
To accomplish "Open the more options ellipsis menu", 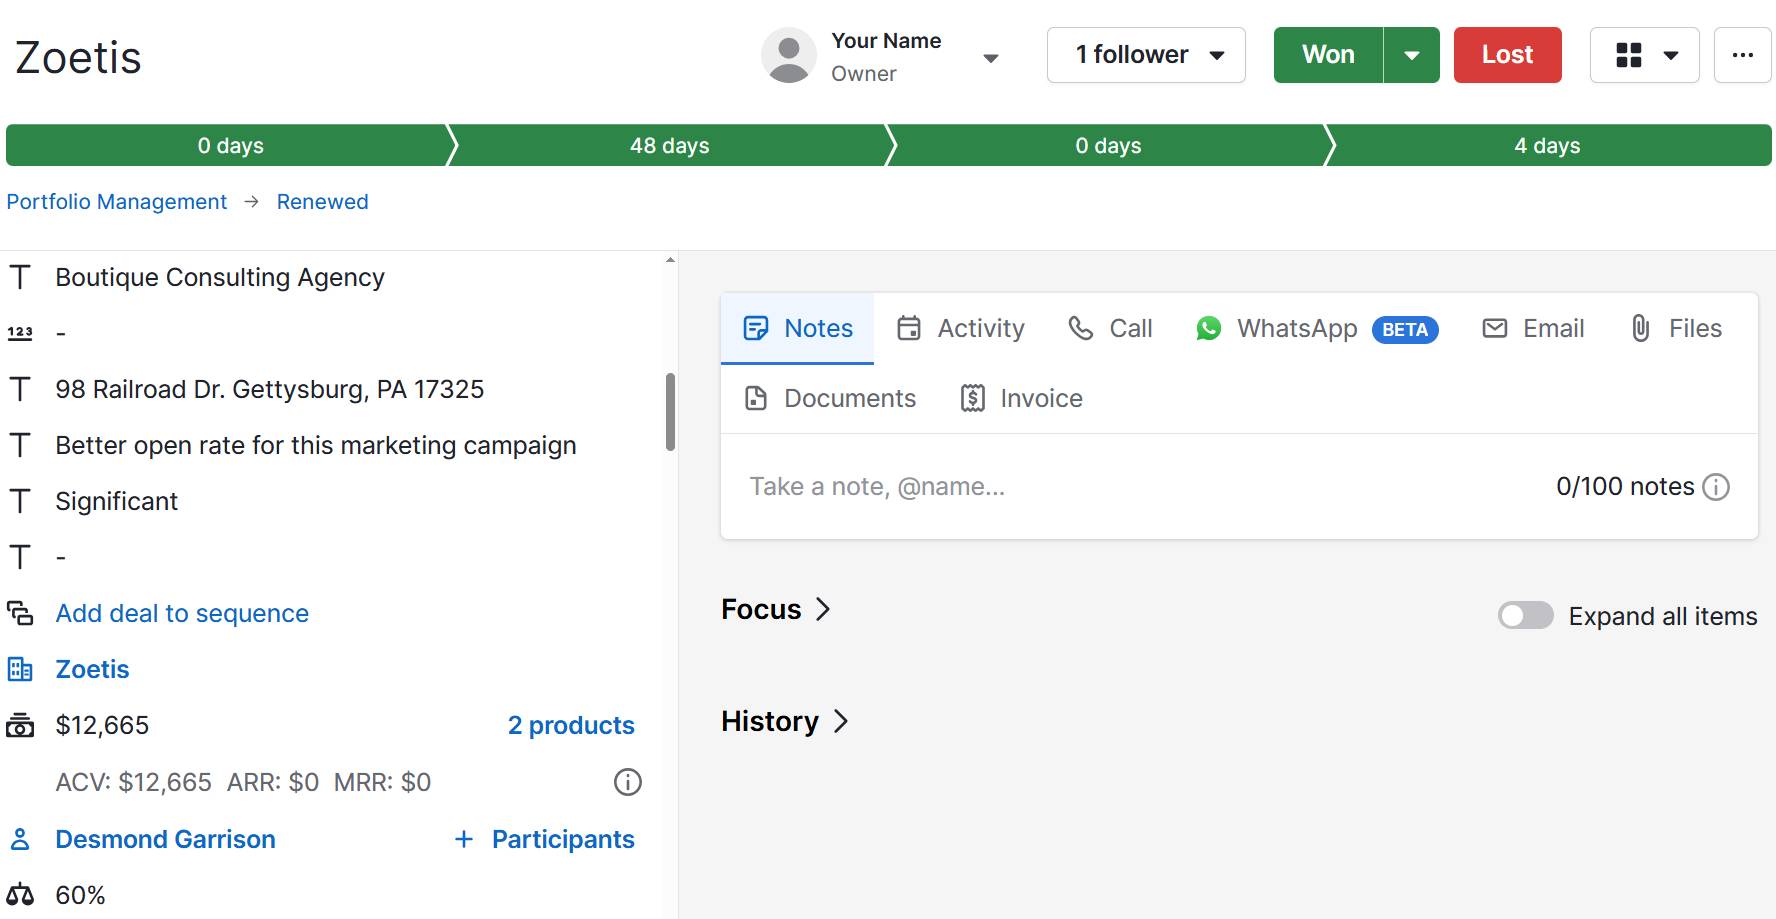I will pos(1743,55).
